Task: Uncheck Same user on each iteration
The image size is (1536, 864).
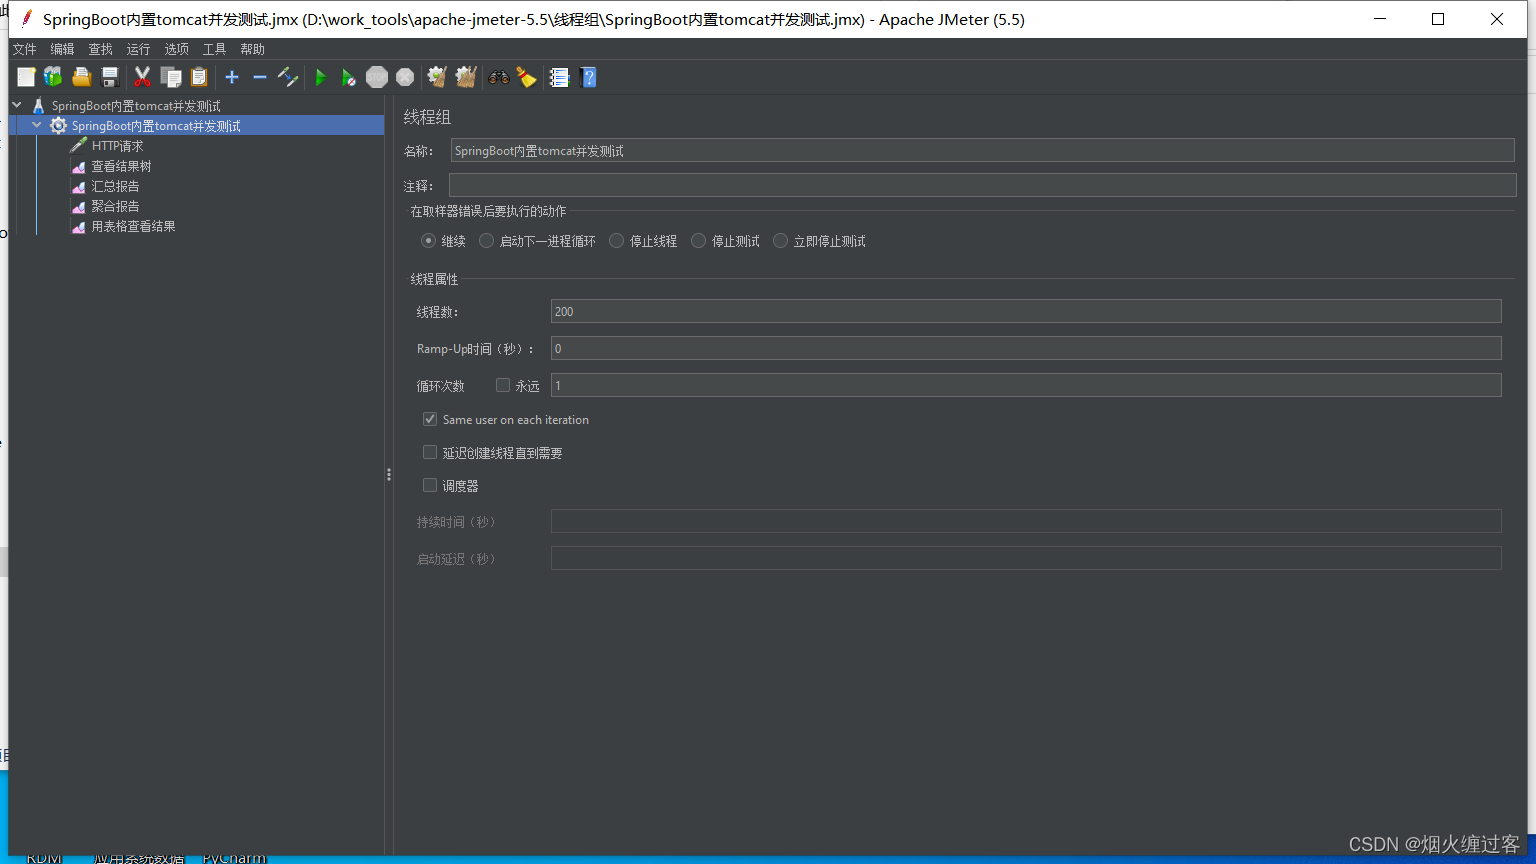Action: (430, 419)
